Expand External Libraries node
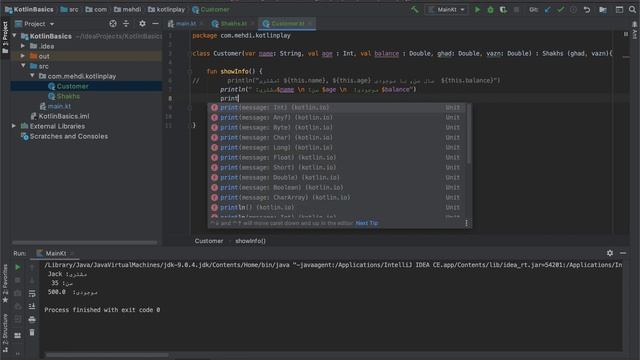 (x=14, y=126)
